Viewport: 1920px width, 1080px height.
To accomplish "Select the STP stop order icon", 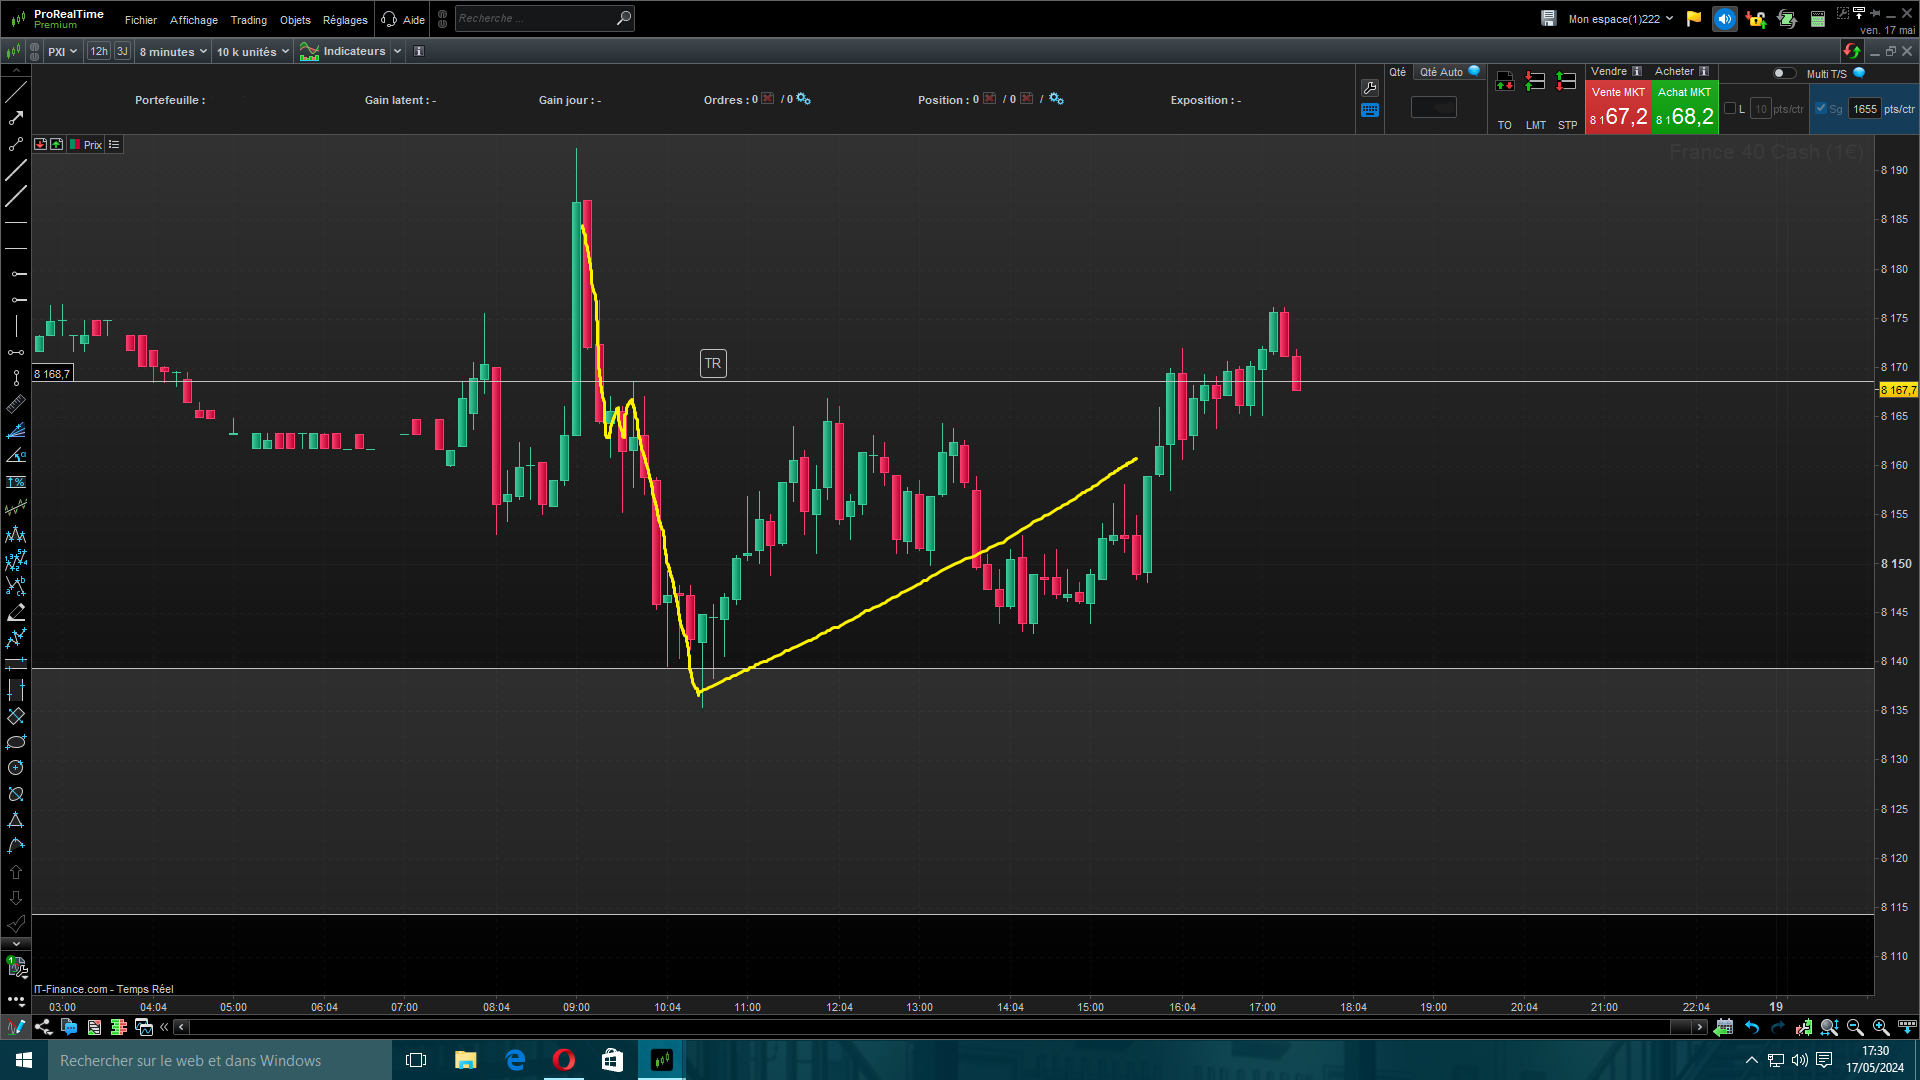I will (1567, 82).
